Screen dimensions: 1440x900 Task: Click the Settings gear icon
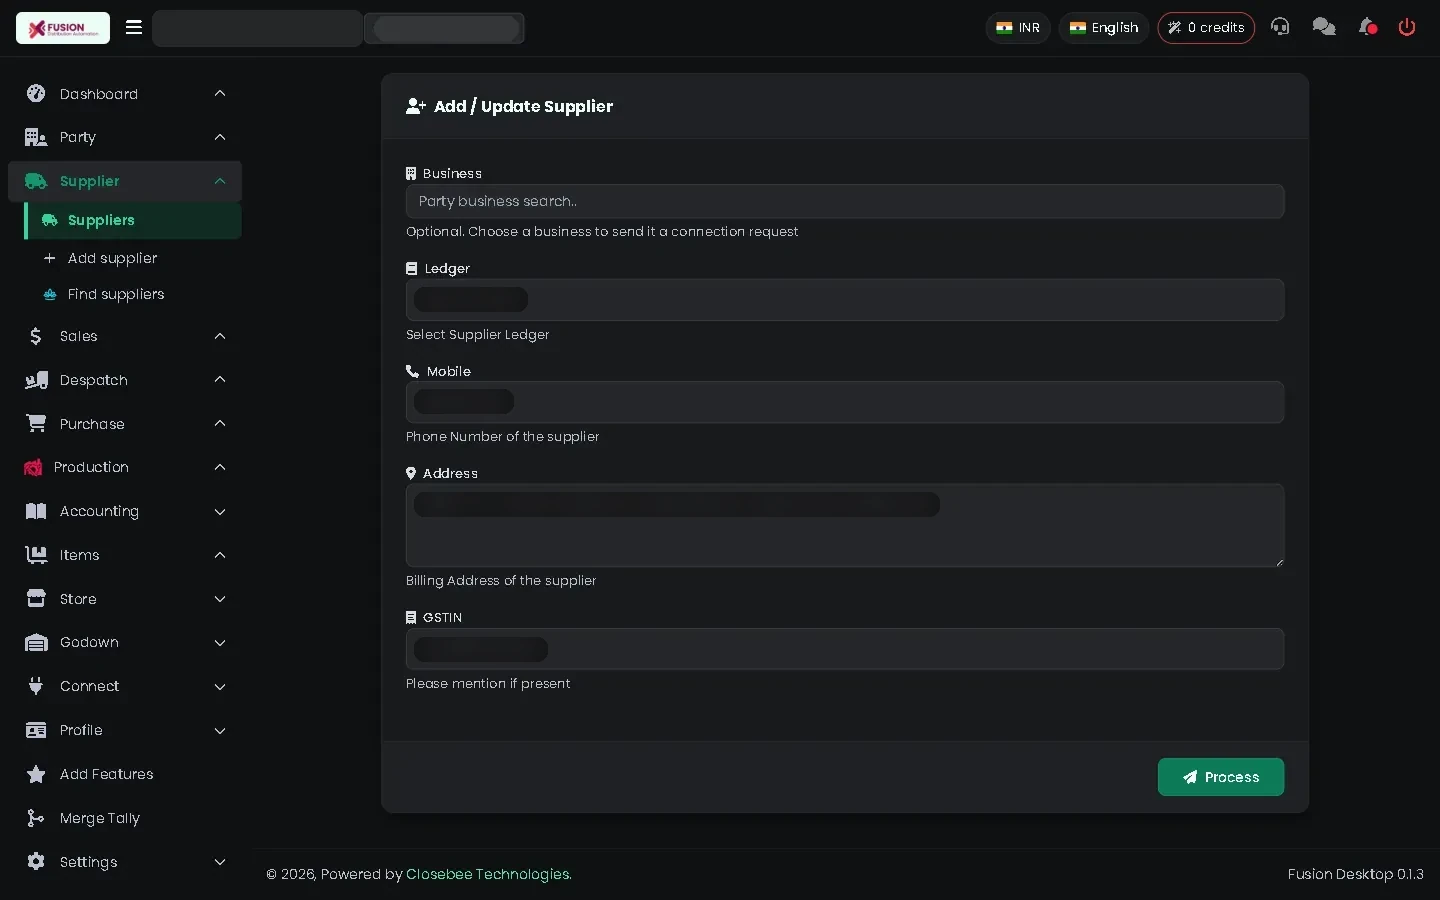pos(36,862)
